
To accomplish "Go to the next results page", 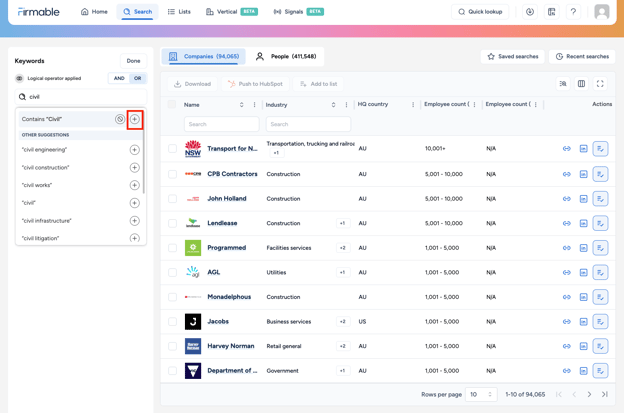I will [x=589, y=394].
